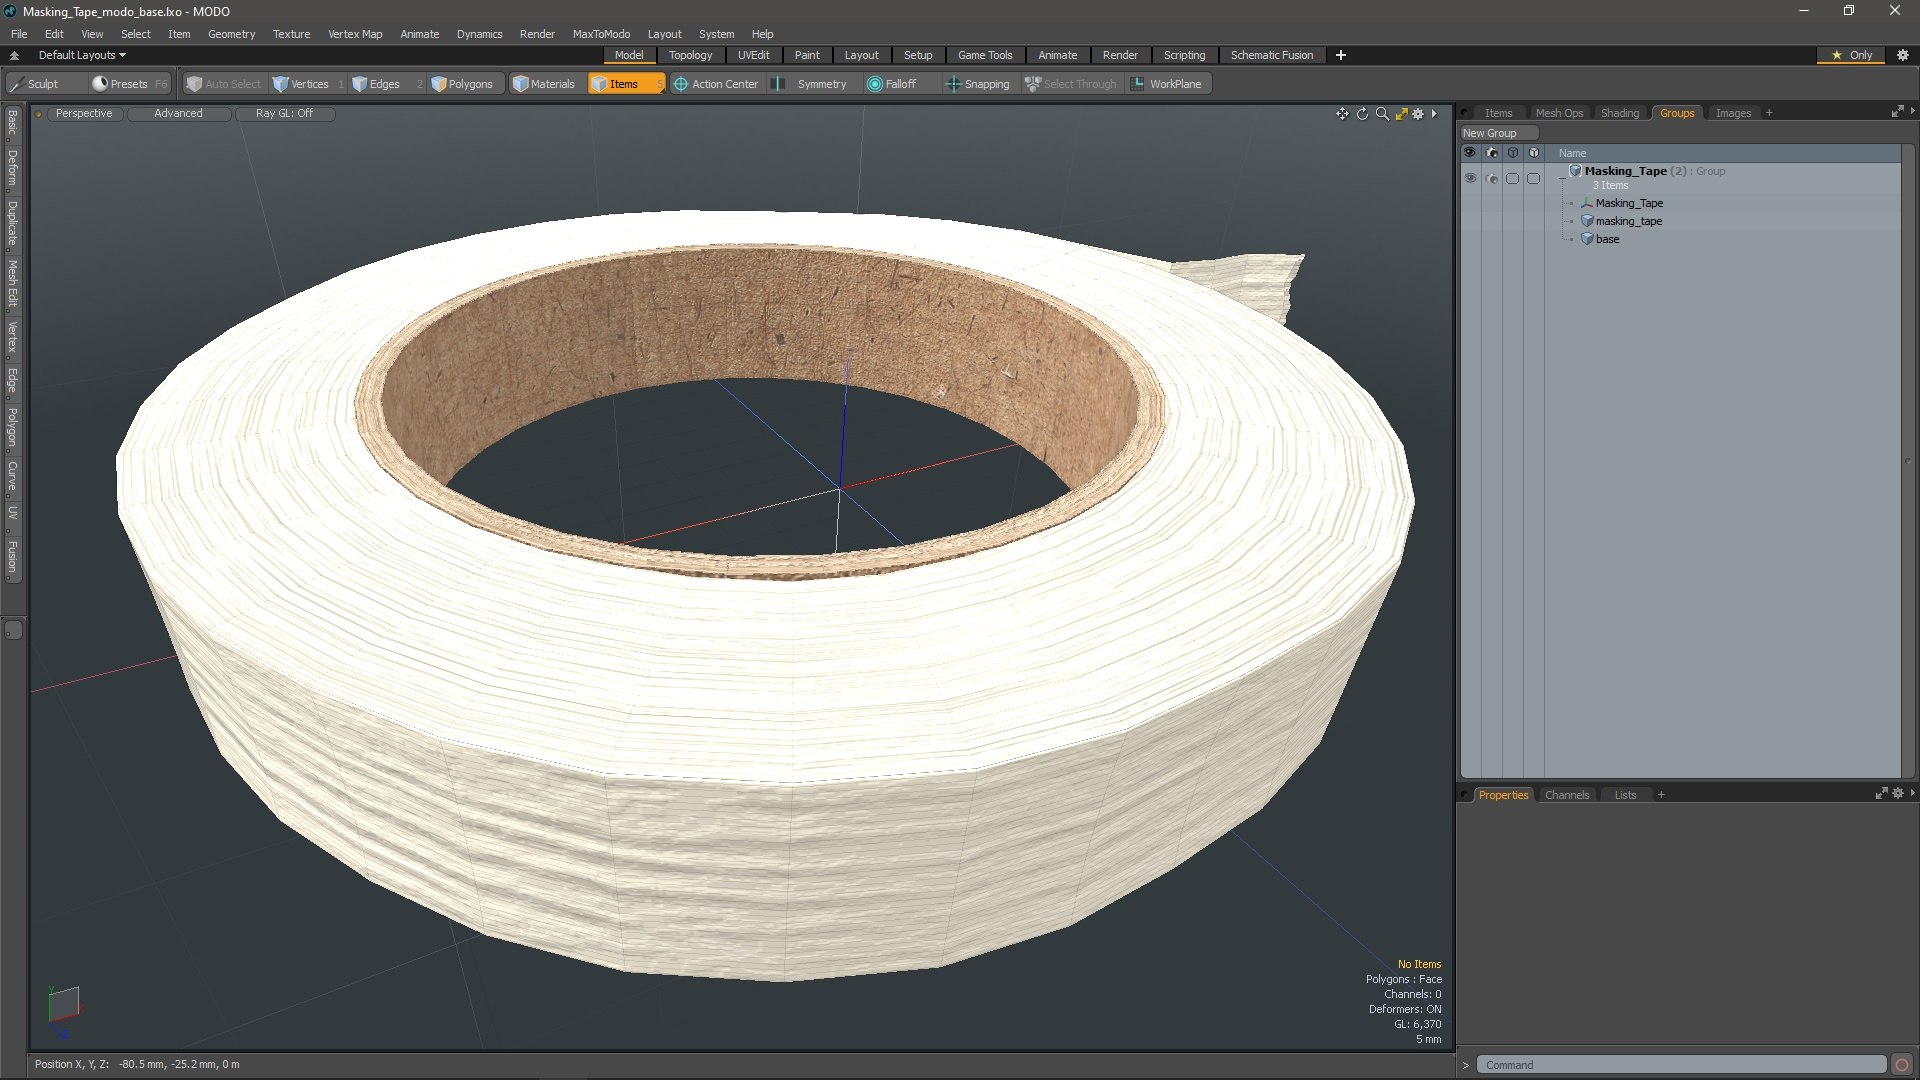Open the Default Layouts dropdown
Screen dimensions: 1920x1080
click(x=82, y=55)
